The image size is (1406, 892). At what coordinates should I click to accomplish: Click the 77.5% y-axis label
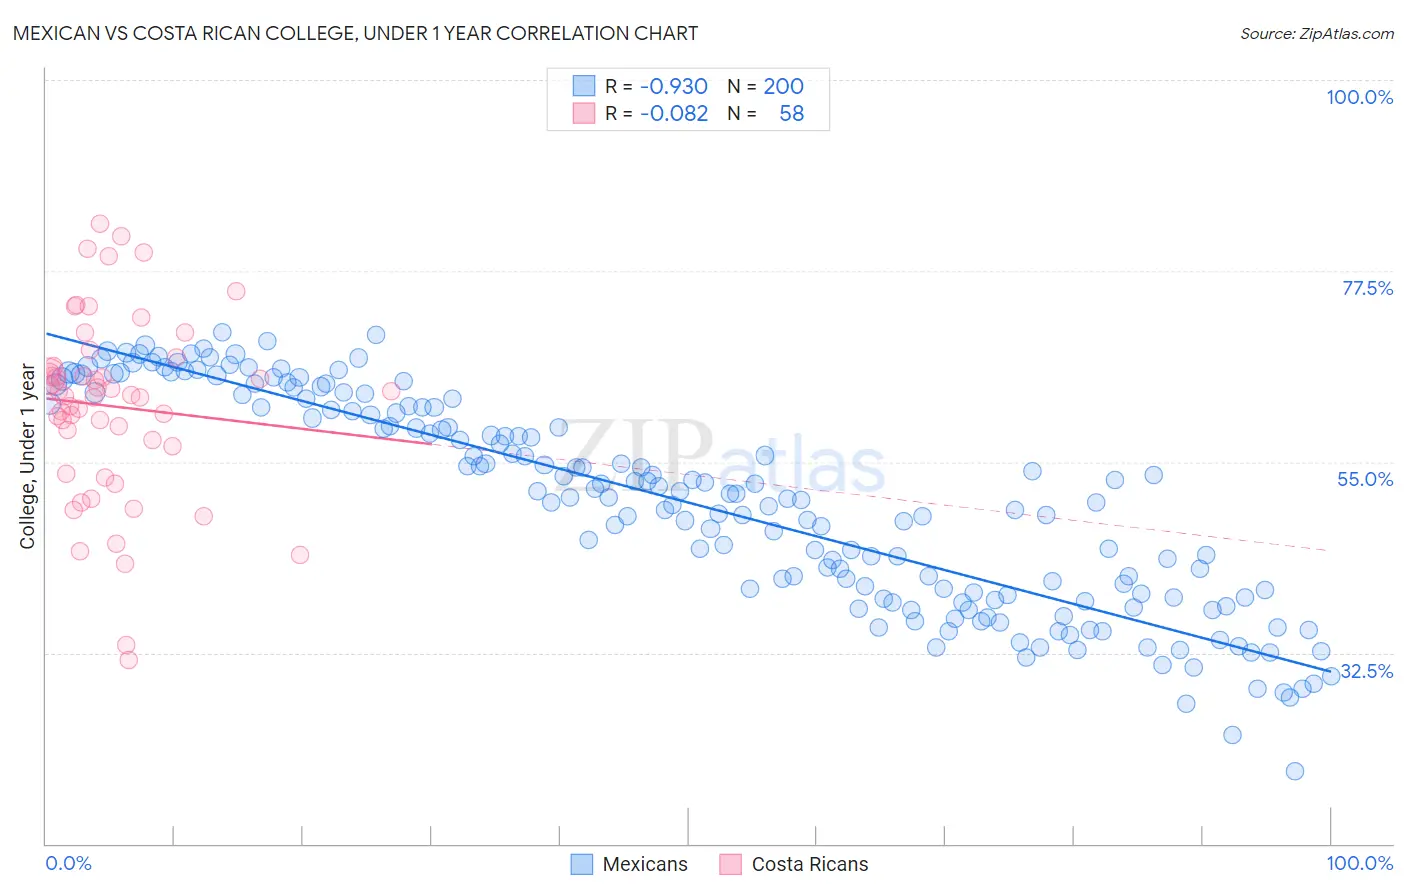click(x=1367, y=288)
